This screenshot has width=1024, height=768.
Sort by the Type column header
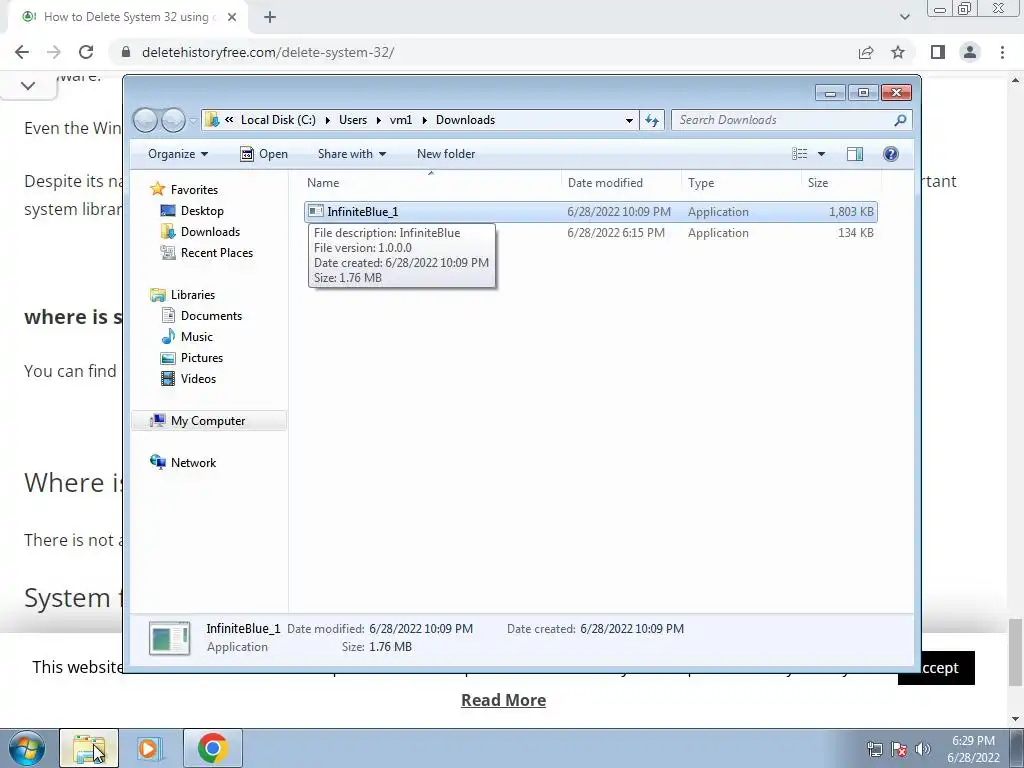tap(742, 183)
